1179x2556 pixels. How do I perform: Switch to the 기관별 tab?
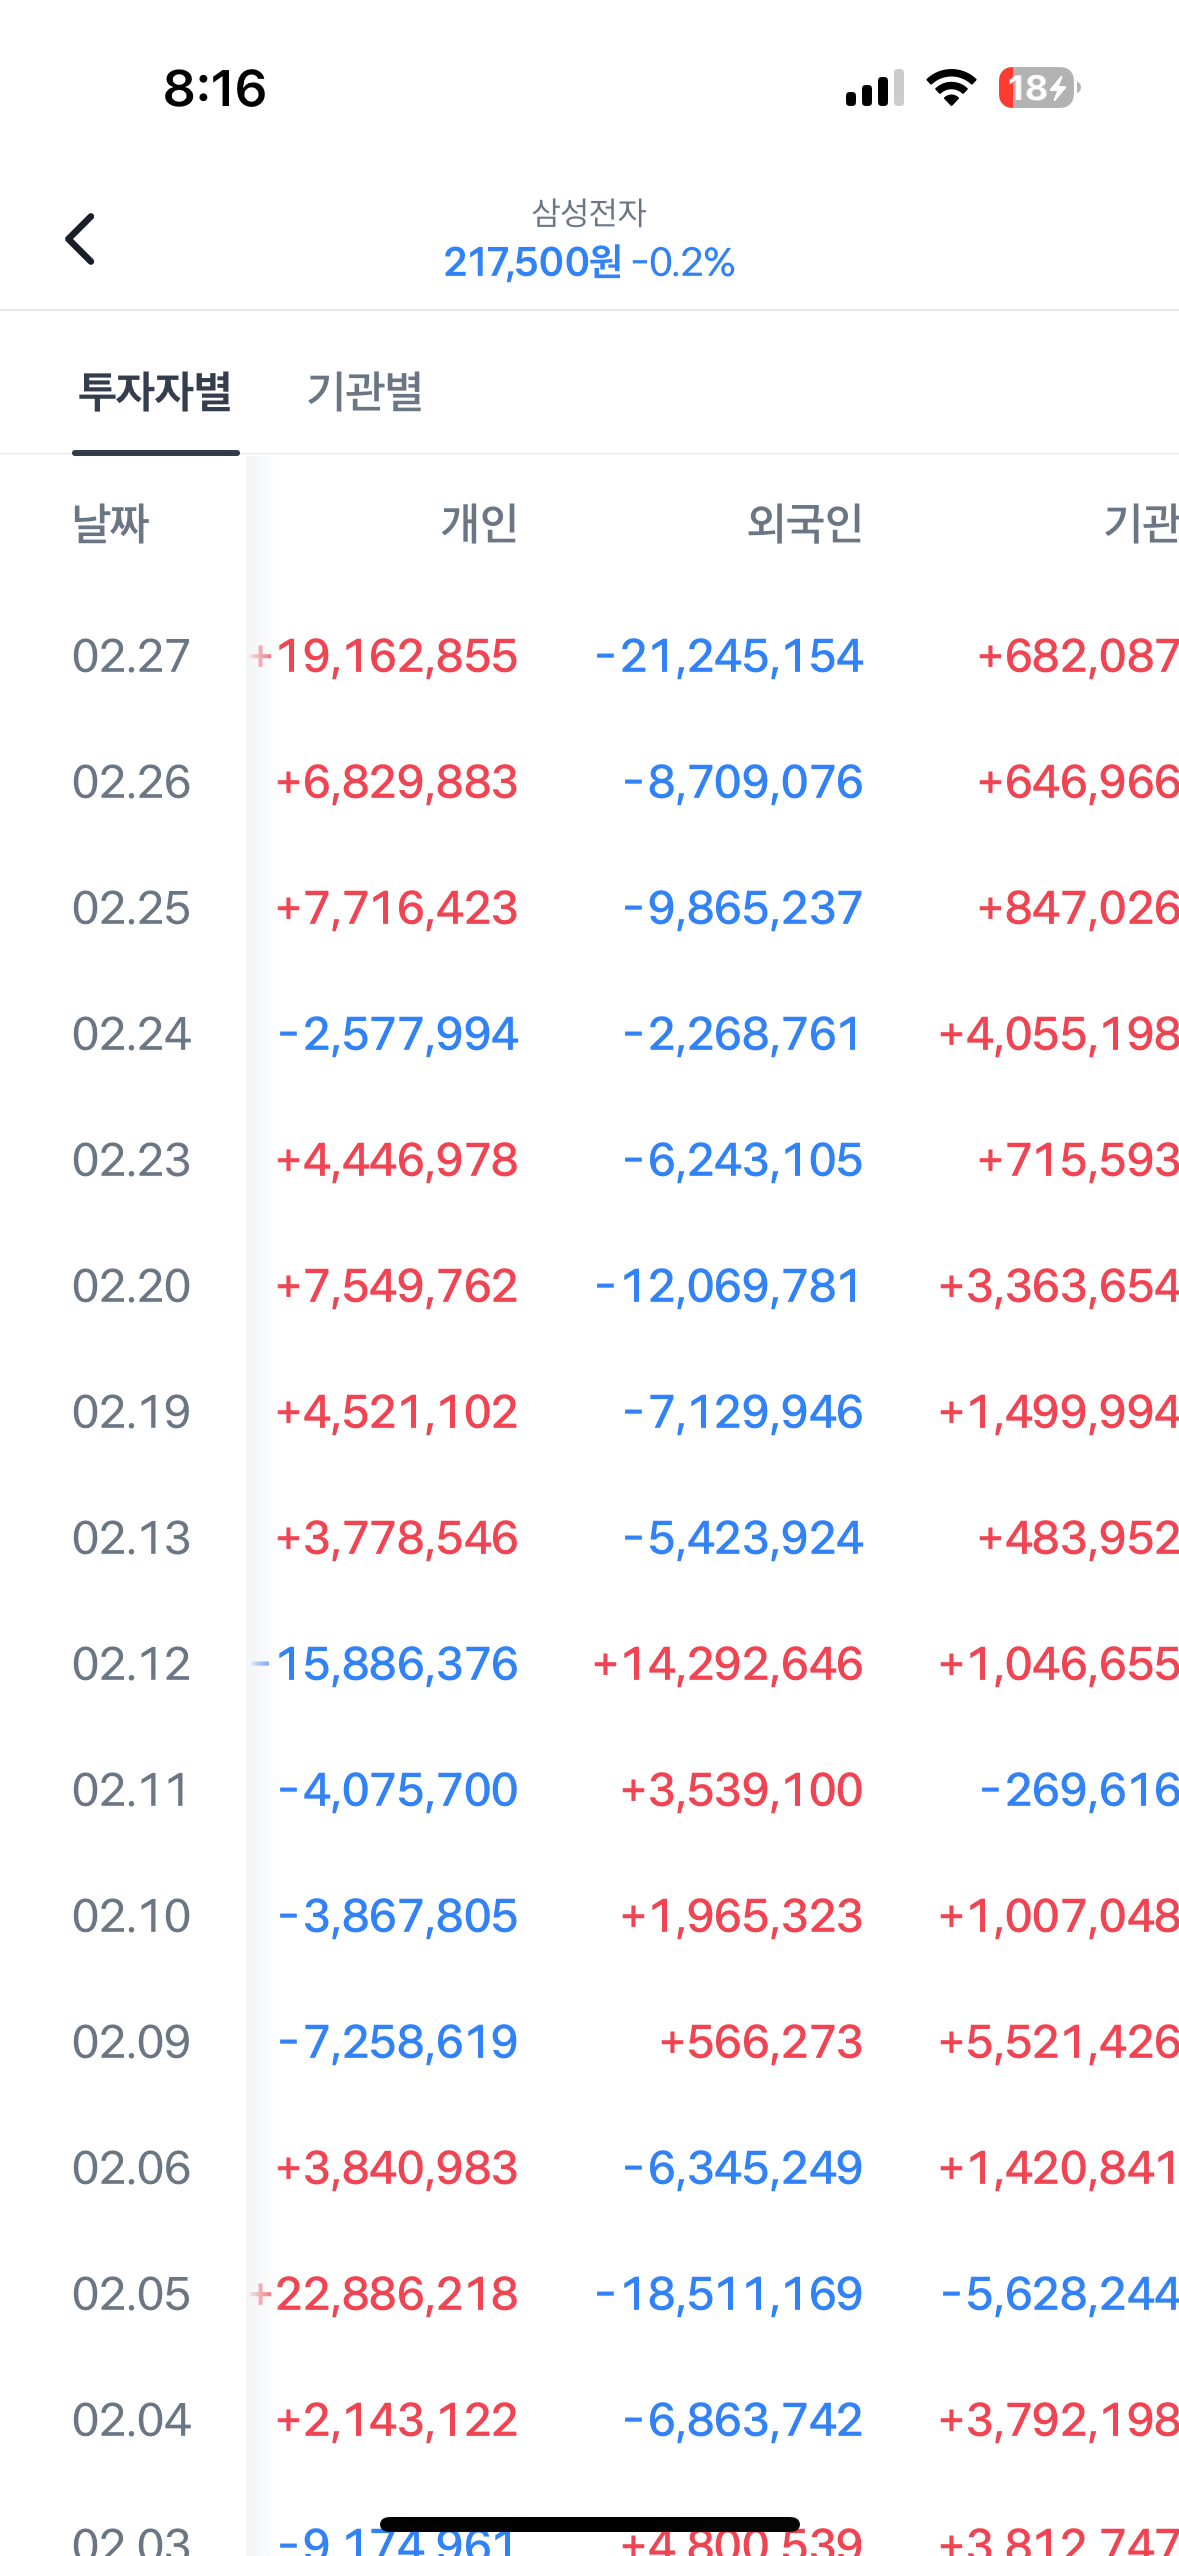click(x=365, y=391)
